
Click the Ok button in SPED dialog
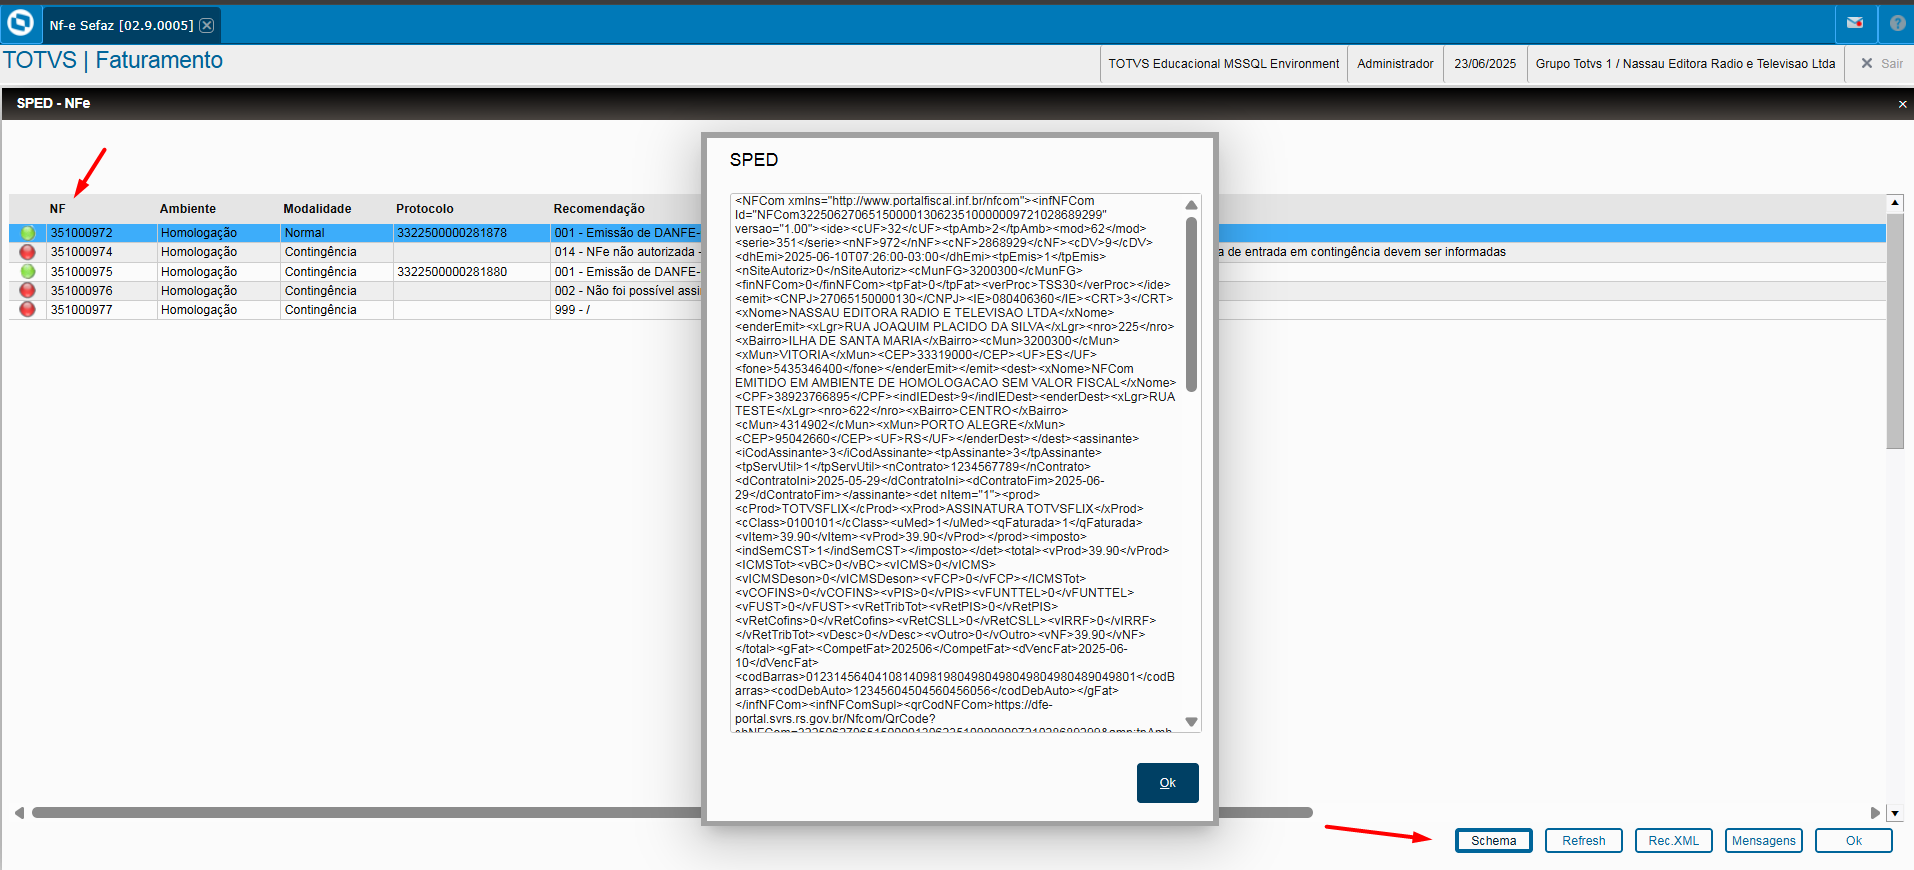point(1167,783)
